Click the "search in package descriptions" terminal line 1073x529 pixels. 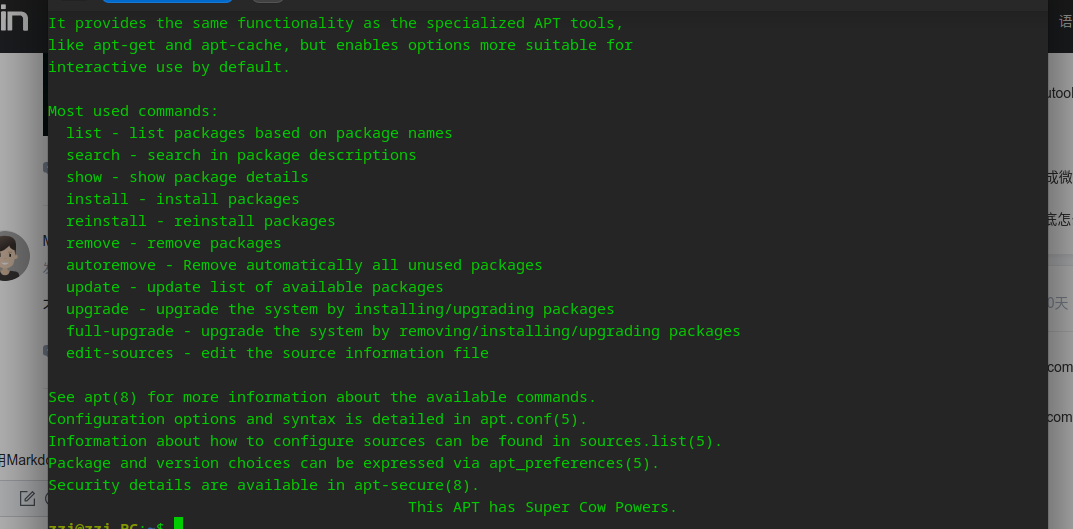(x=241, y=155)
